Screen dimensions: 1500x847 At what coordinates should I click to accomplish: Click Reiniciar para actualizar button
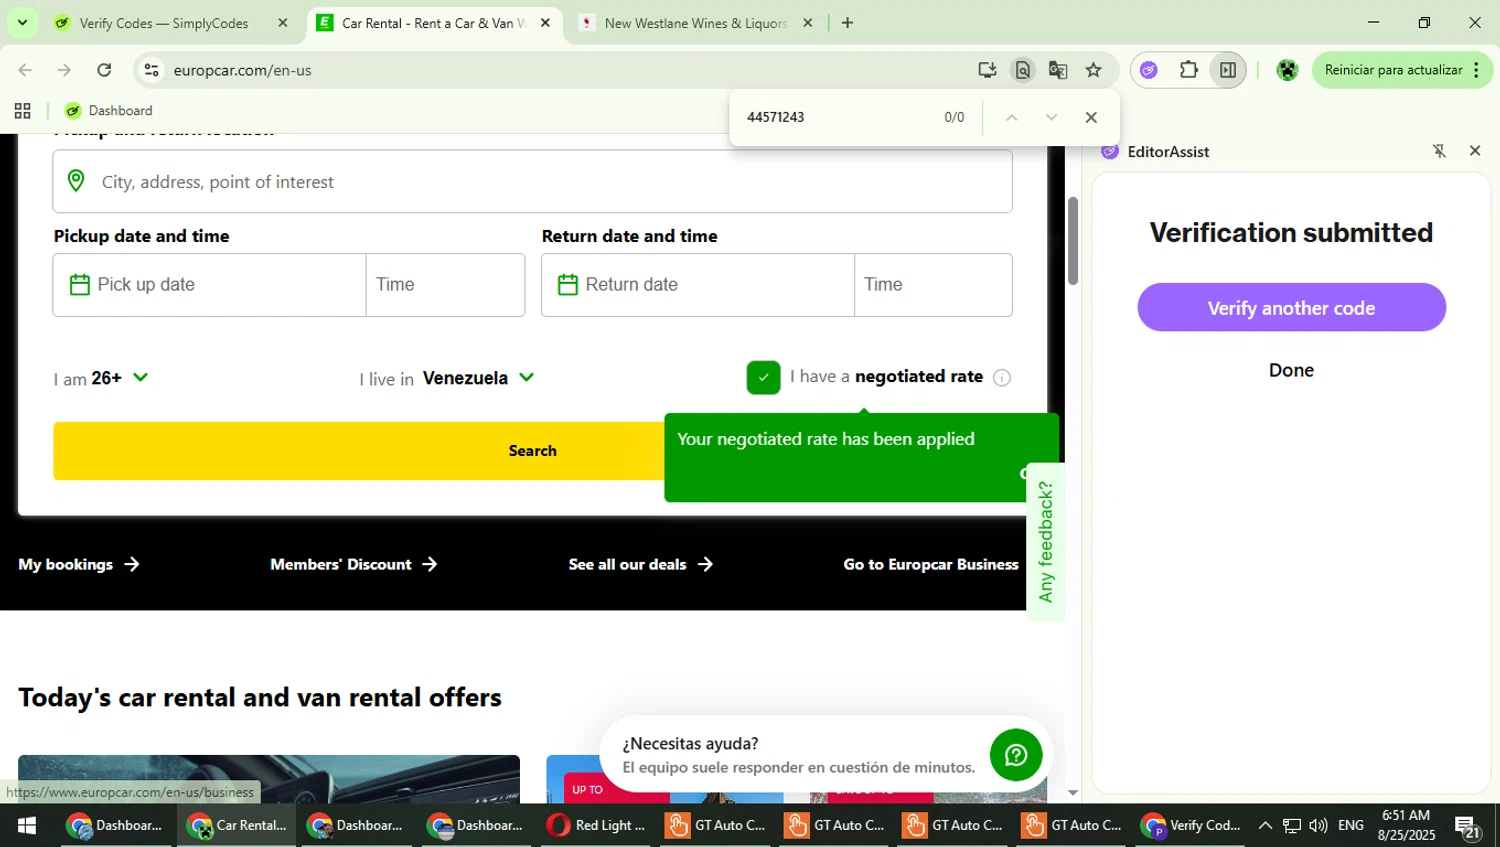(x=1393, y=70)
